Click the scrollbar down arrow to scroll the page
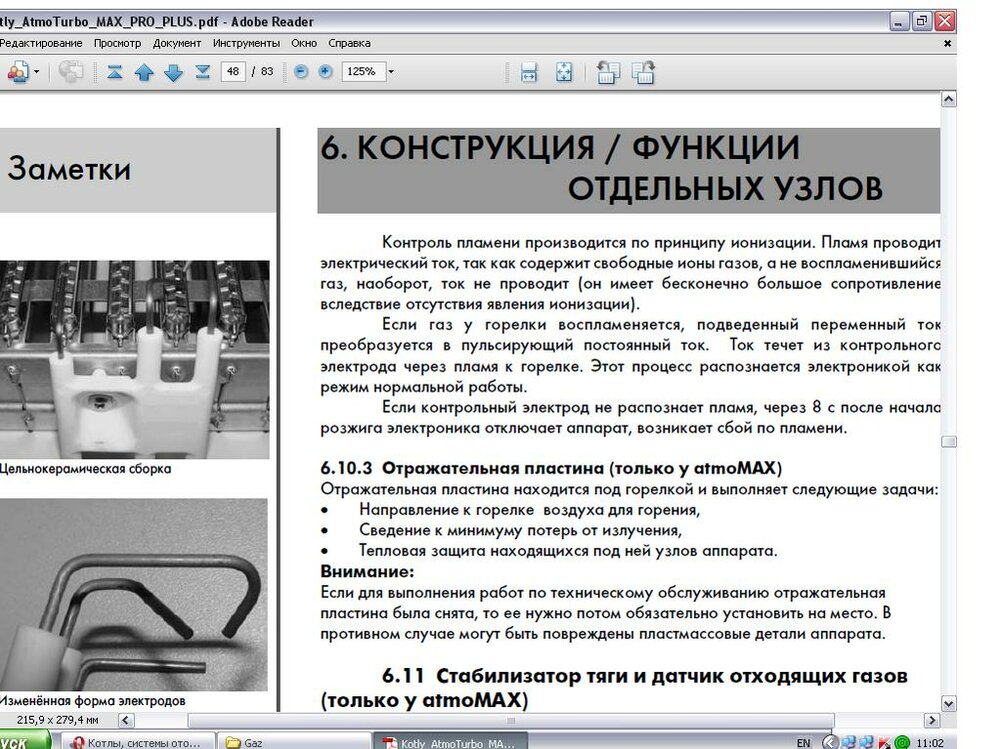1000x749 pixels. coord(948,703)
